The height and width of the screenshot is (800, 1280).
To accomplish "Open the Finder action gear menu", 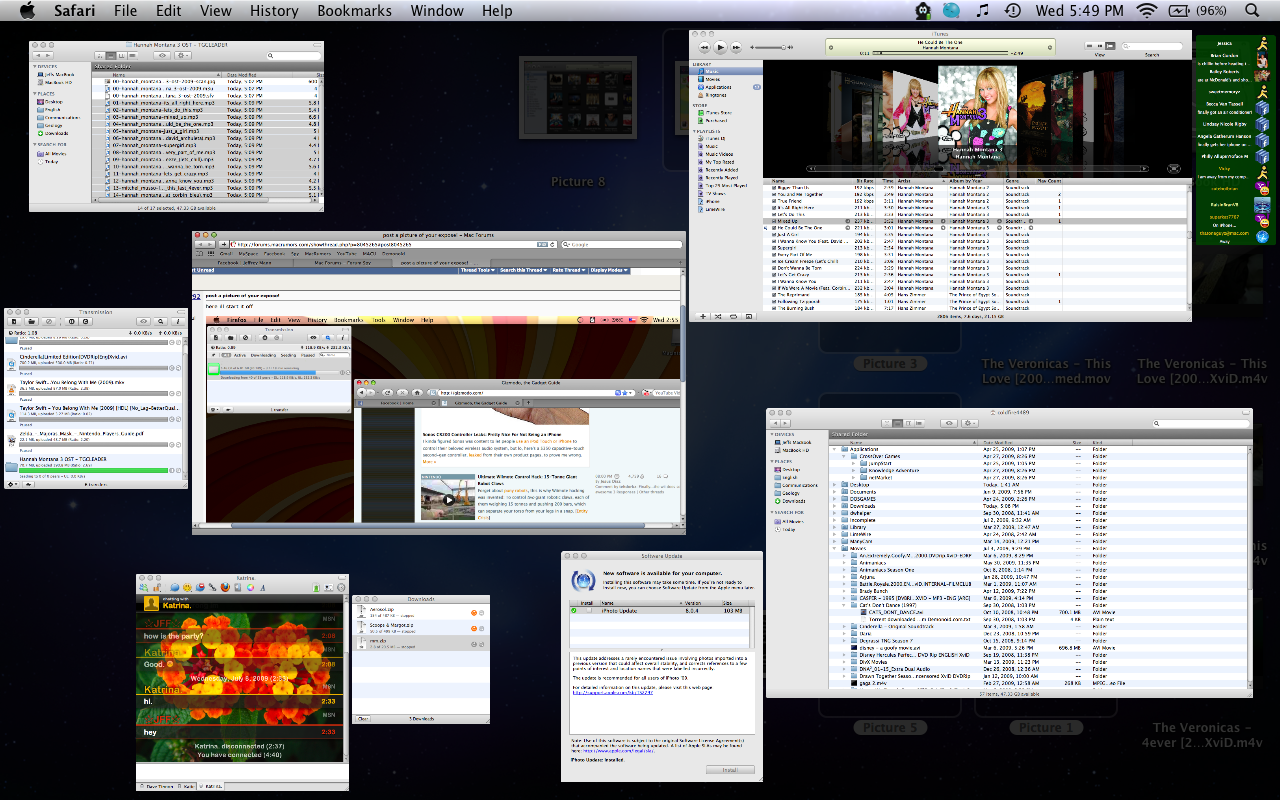I will click(x=970, y=423).
